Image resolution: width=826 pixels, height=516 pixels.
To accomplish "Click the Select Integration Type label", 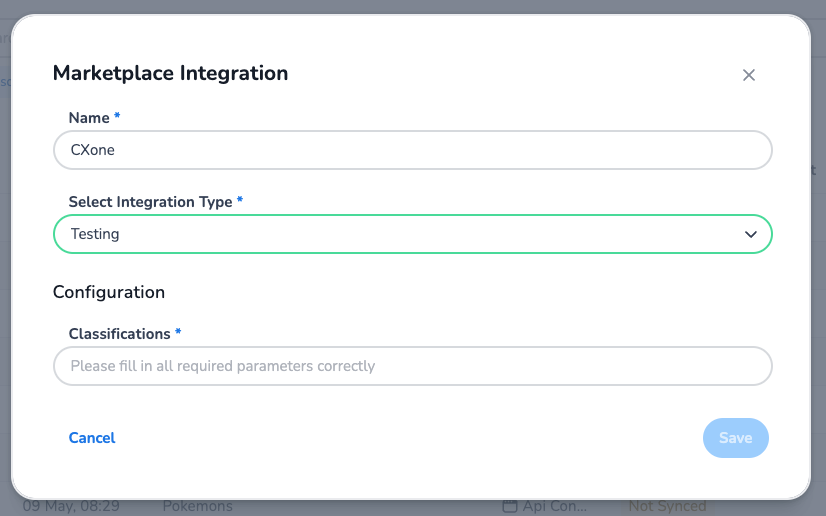I will tap(150, 202).
